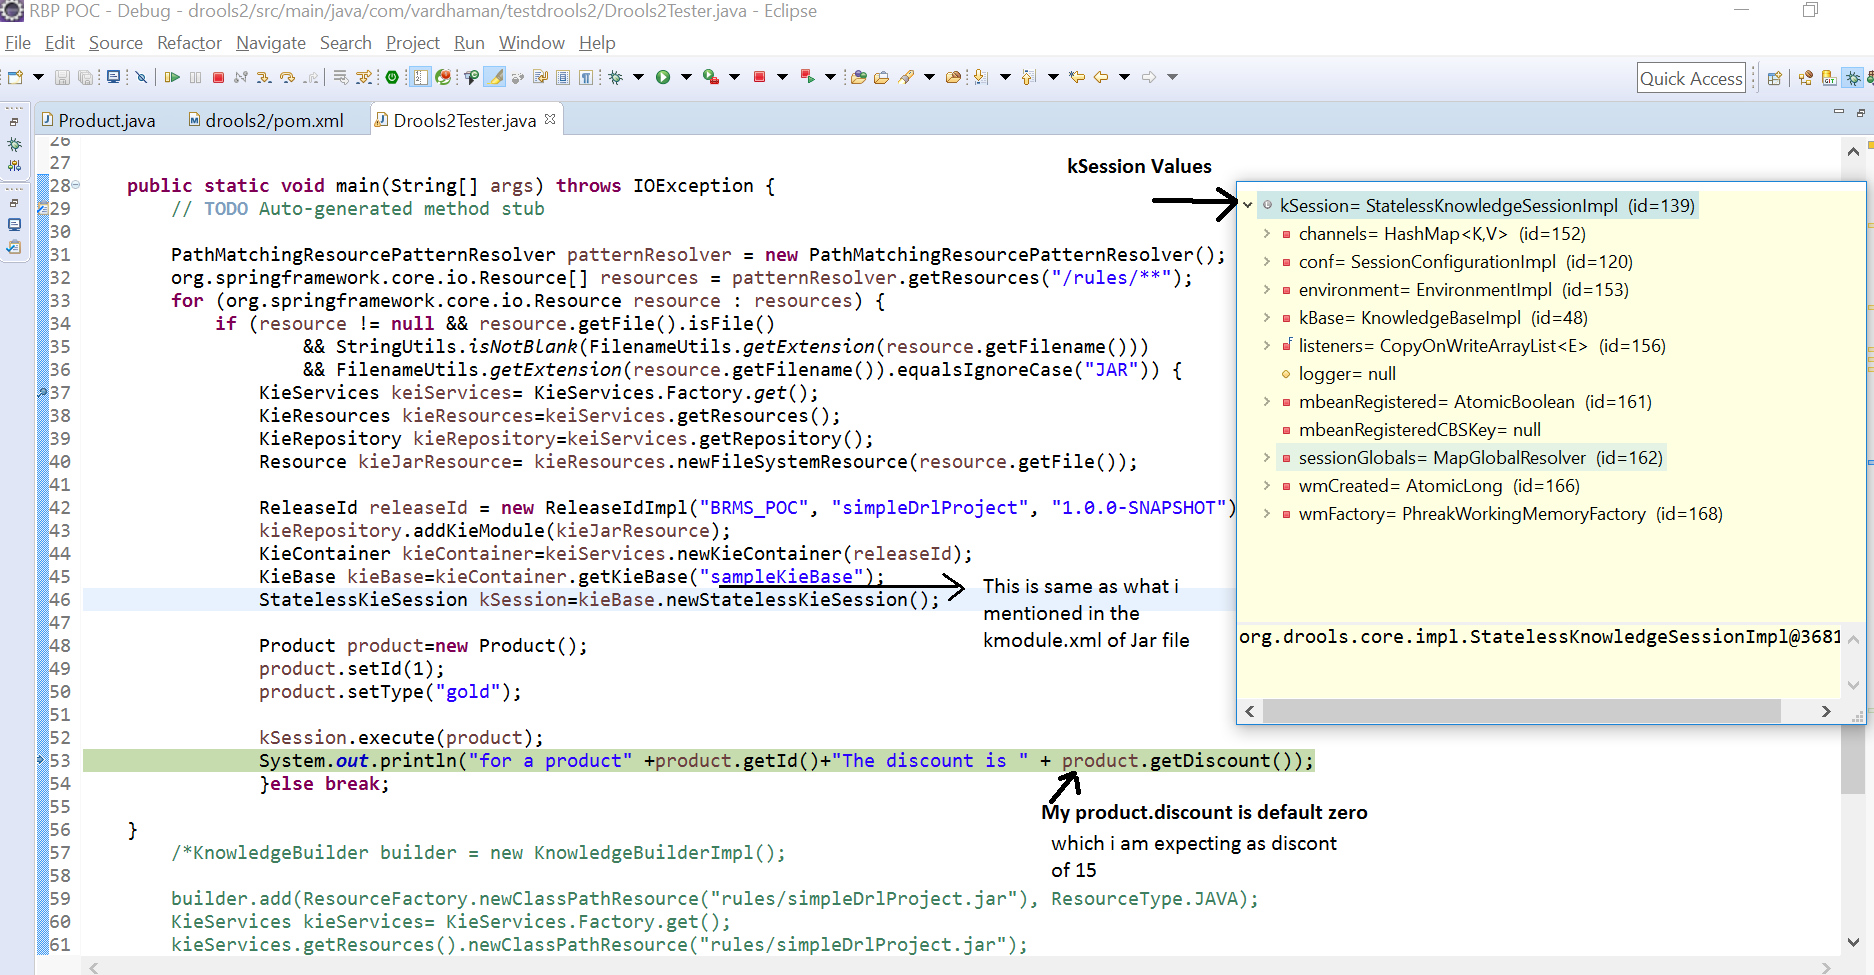Screen dimensions: 1874x975
Task: Click the green Run icon
Action: 662,77
